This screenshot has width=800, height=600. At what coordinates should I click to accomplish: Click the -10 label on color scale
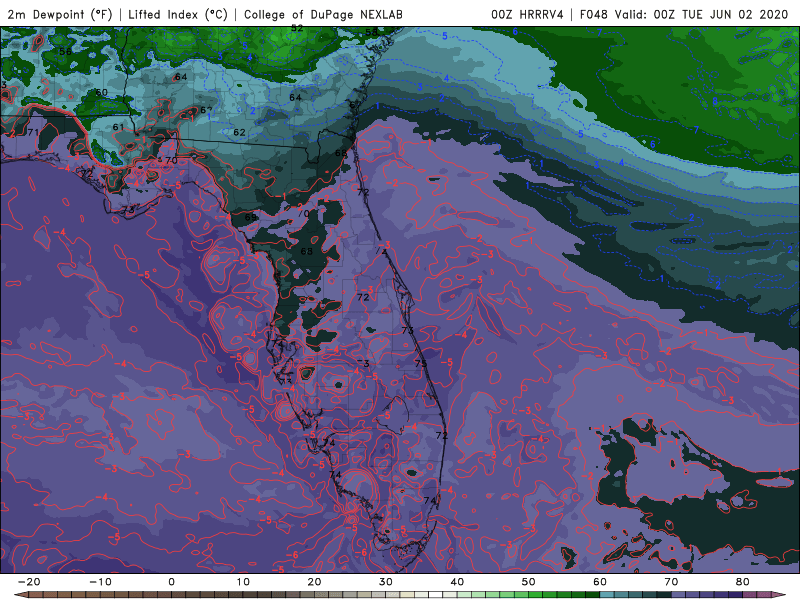click(x=100, y=582)
